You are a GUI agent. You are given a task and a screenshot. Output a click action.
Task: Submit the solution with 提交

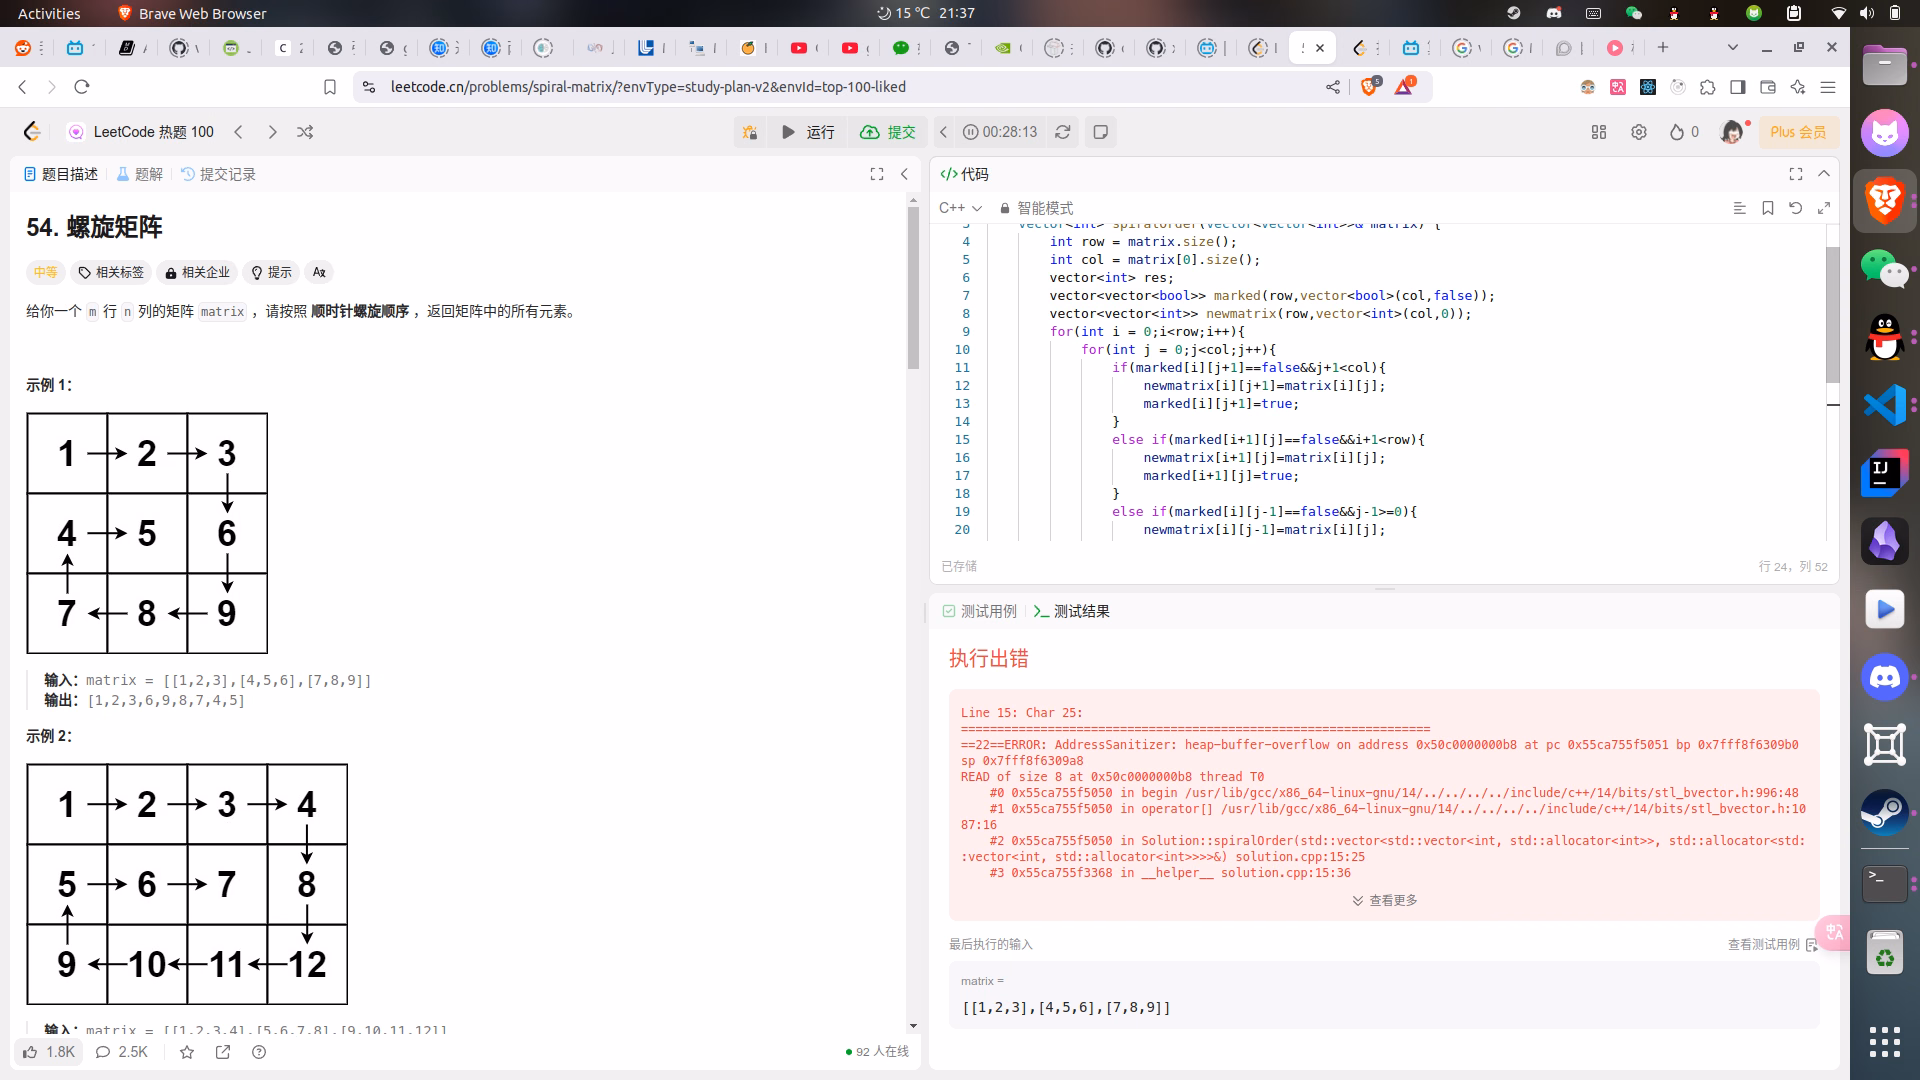[888, 132]
